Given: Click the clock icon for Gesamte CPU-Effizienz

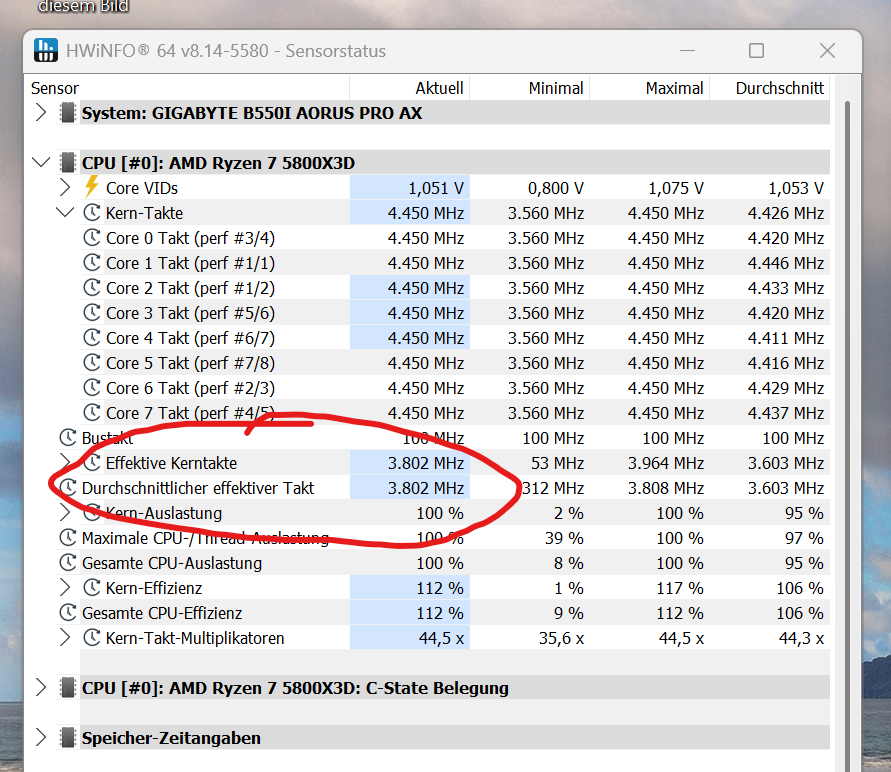Looking at the screenshot, I should [x=68, y=612].
